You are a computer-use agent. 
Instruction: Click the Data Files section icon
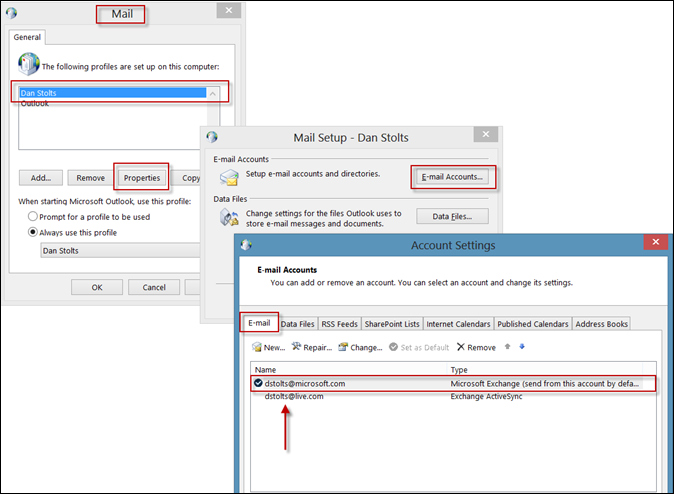(229, 217)
